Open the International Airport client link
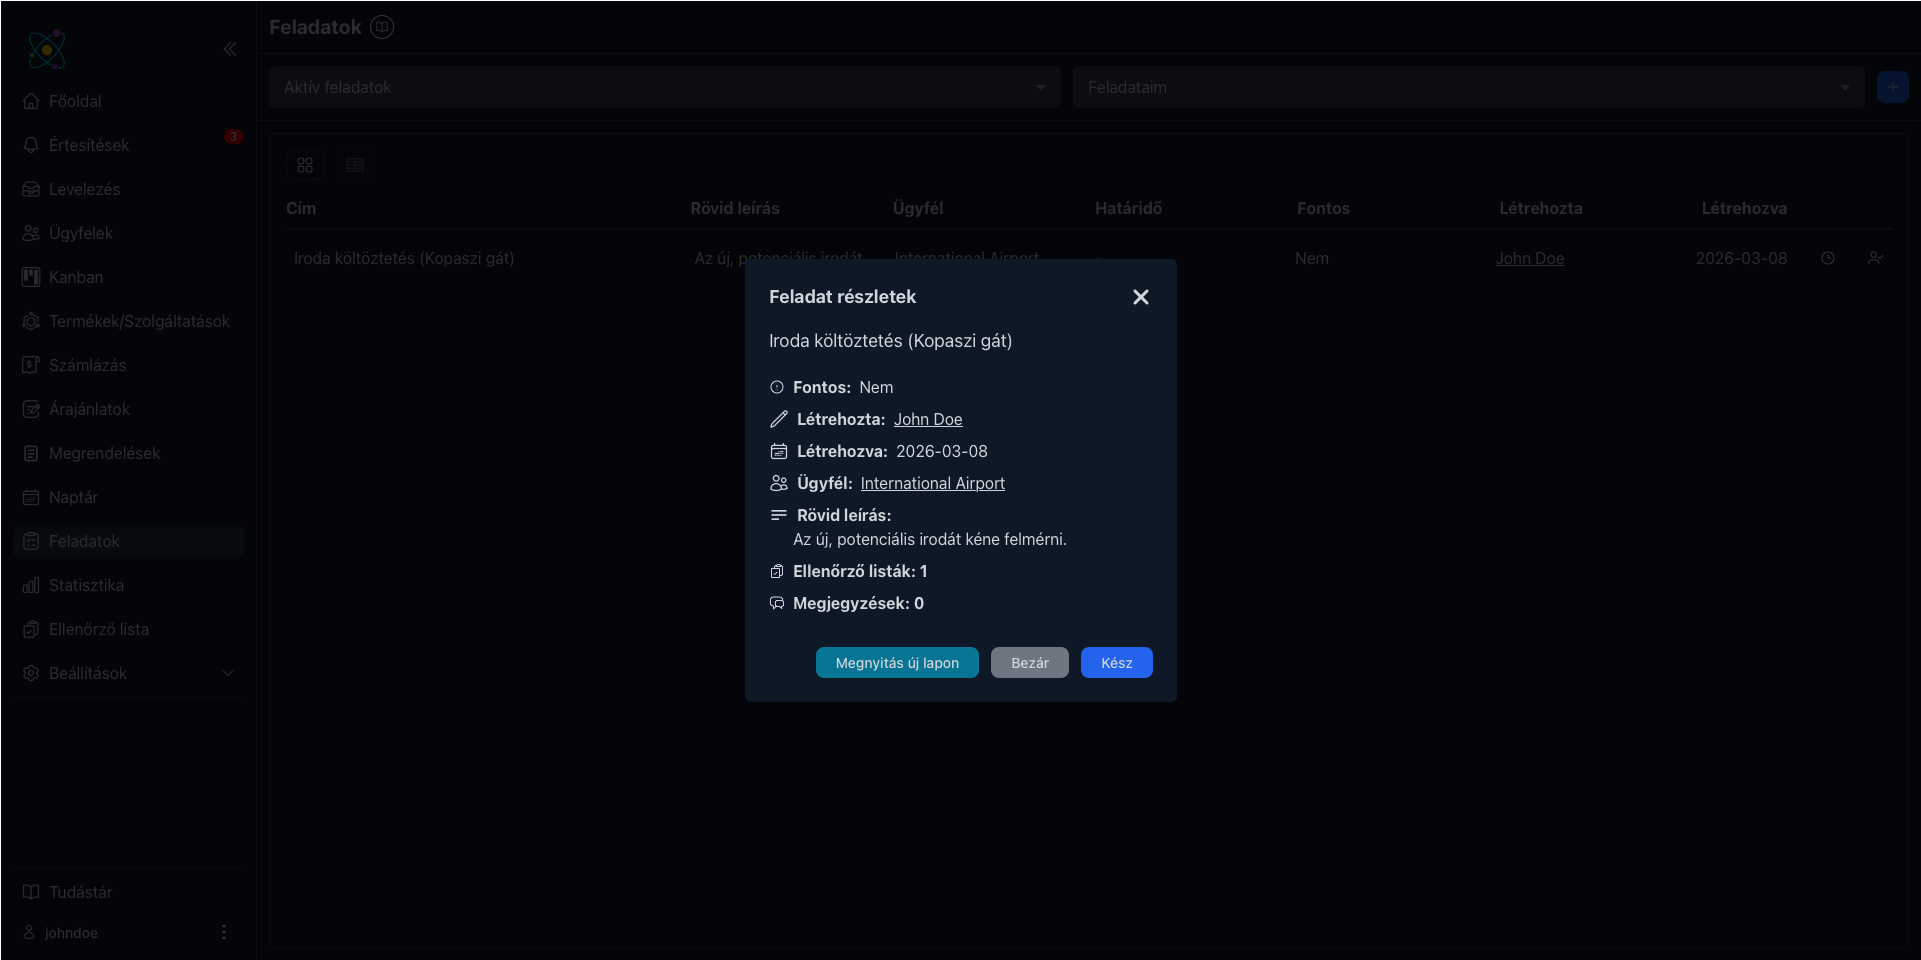Image resolution: width=1921 pixels, height=960 pixels. pyautogui.click(x=932, y=483)
